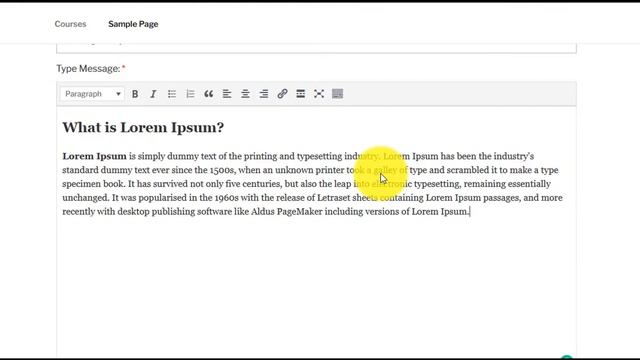Insert Read More tag
The width and height of the screenshot is (640, 360).
click(300, 94)
